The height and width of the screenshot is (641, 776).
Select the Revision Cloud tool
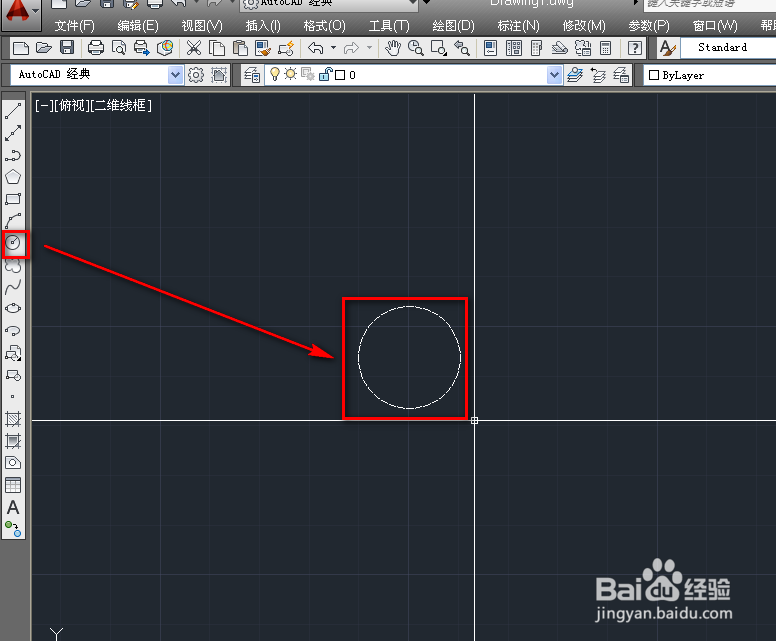tap(13, 265)
